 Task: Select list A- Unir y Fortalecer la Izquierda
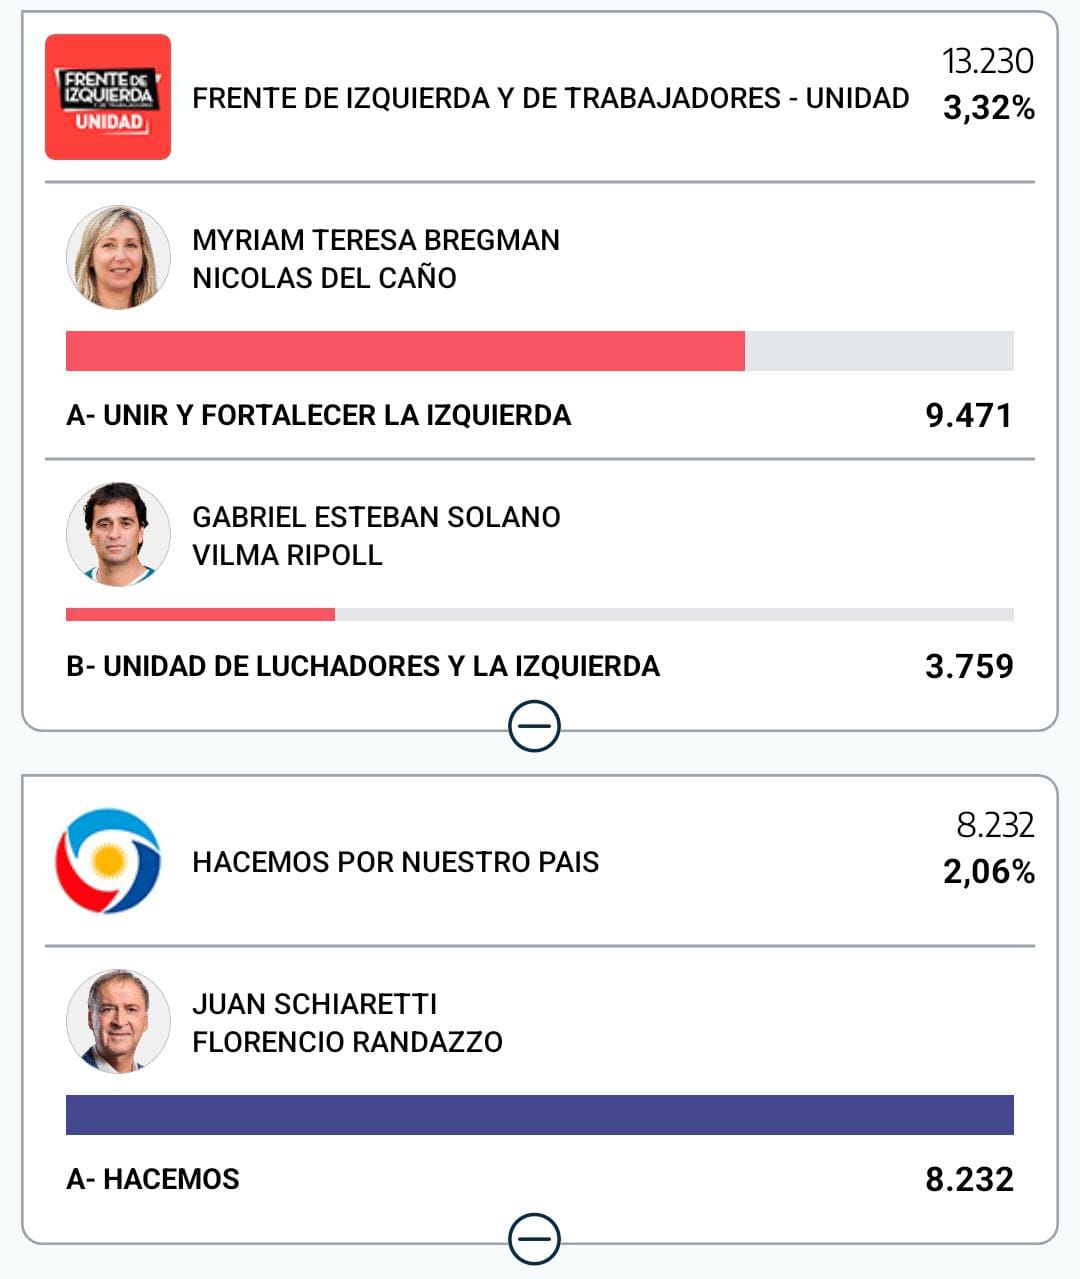(318, 415)
